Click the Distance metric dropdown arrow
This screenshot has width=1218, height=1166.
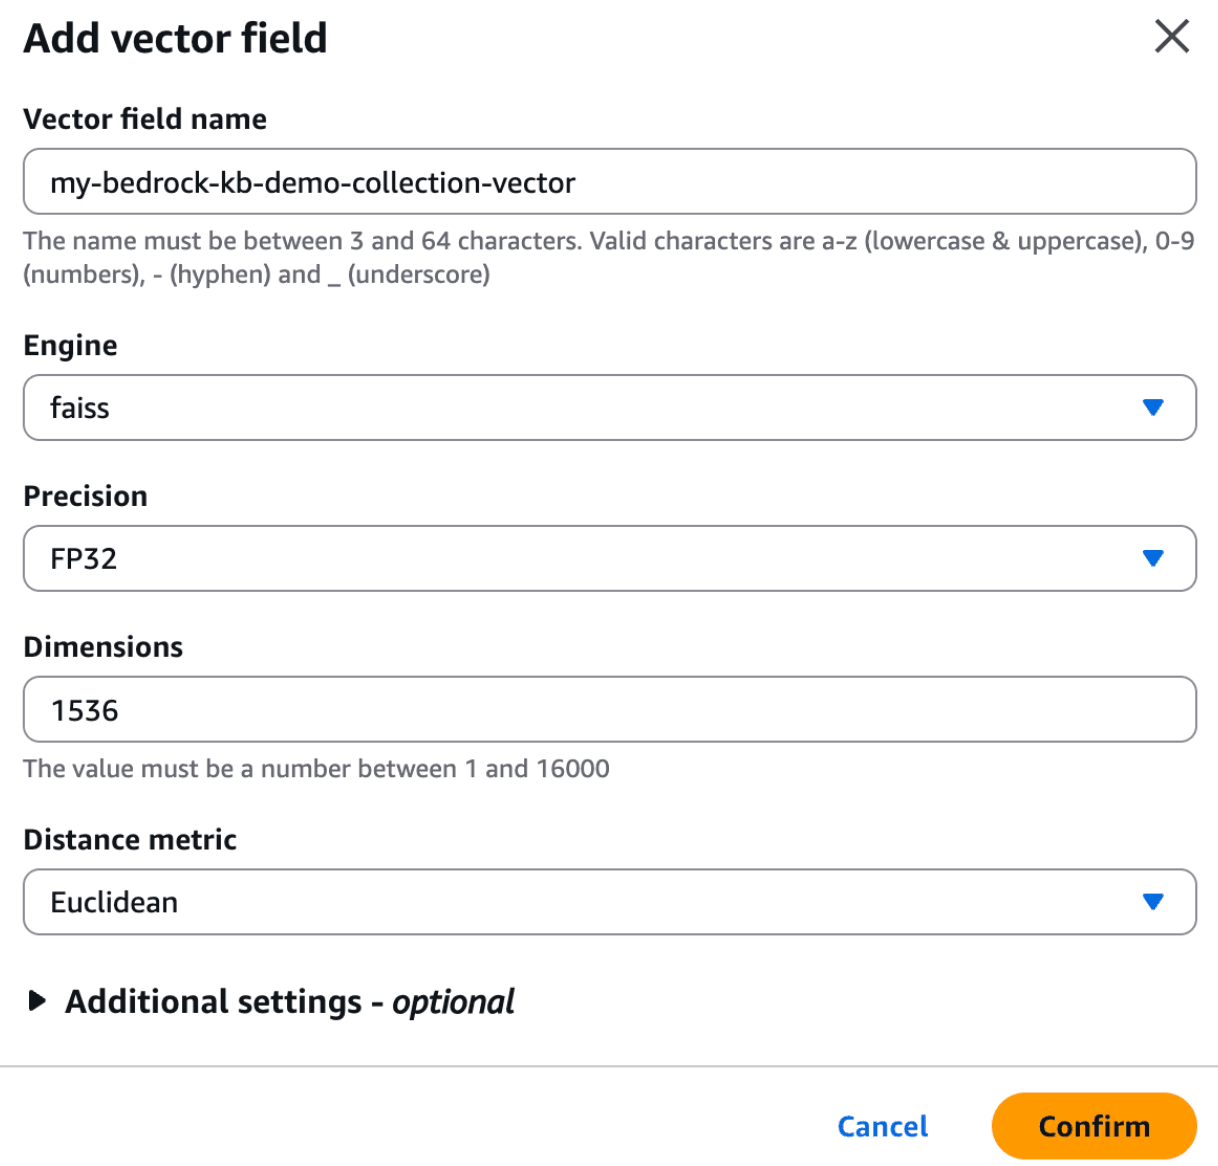tap(1152, 902)
